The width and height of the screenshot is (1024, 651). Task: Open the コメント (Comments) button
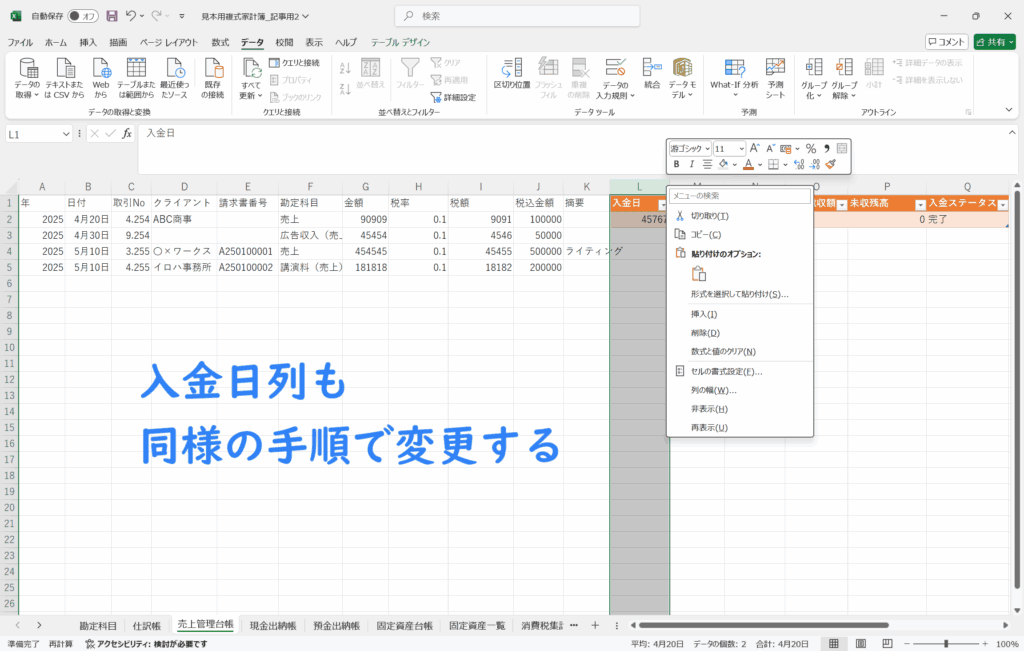[x=946, y=42]
